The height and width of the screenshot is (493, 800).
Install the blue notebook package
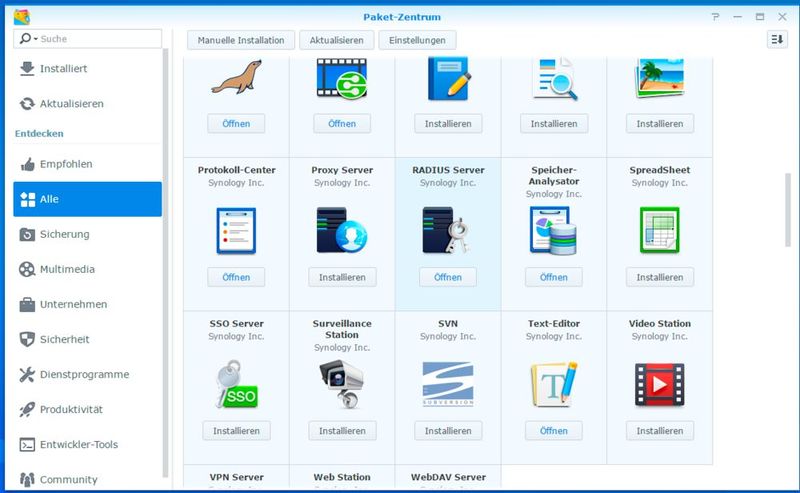pyautogui.click(x=448, y=124)
